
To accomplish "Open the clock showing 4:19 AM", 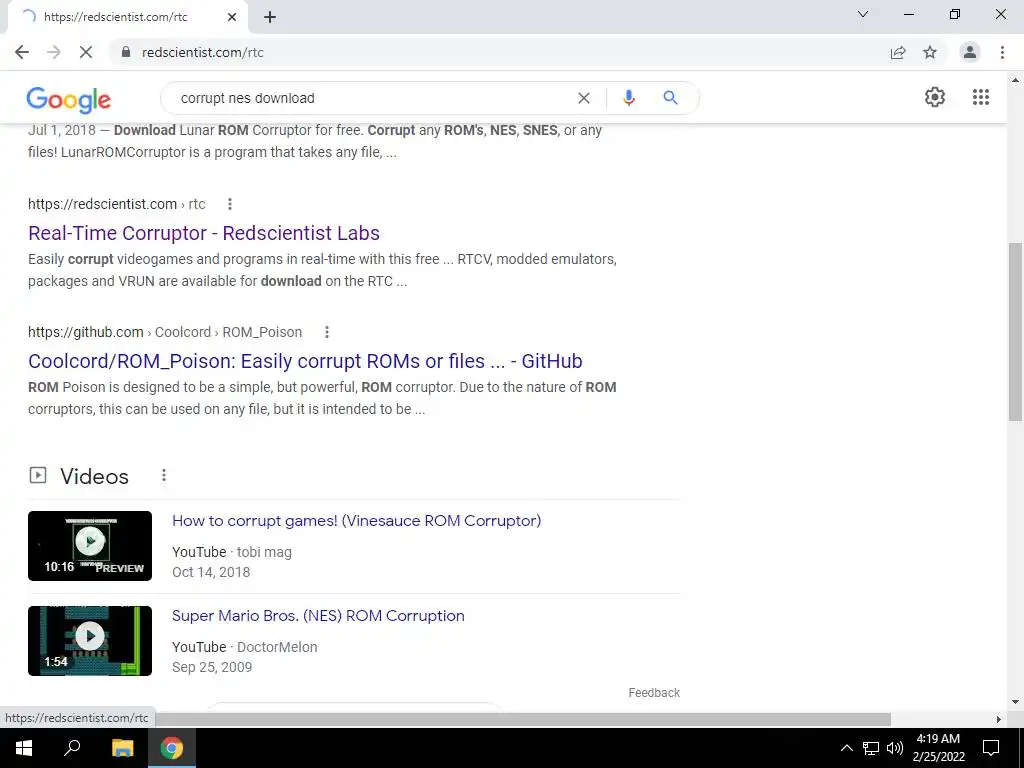I will tap(938, 748).
